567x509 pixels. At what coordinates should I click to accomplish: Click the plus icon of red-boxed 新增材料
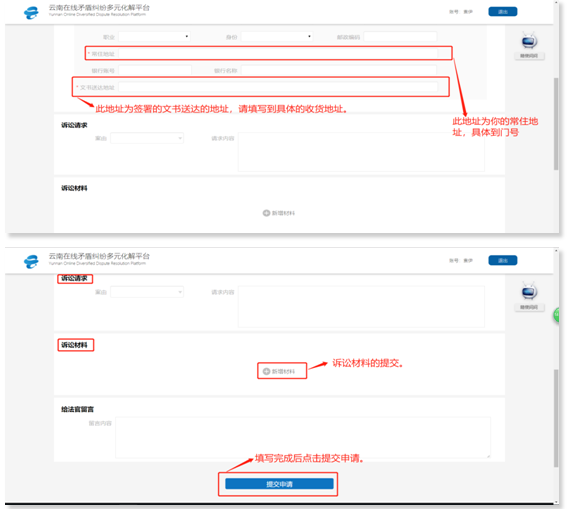click(266, 371)
